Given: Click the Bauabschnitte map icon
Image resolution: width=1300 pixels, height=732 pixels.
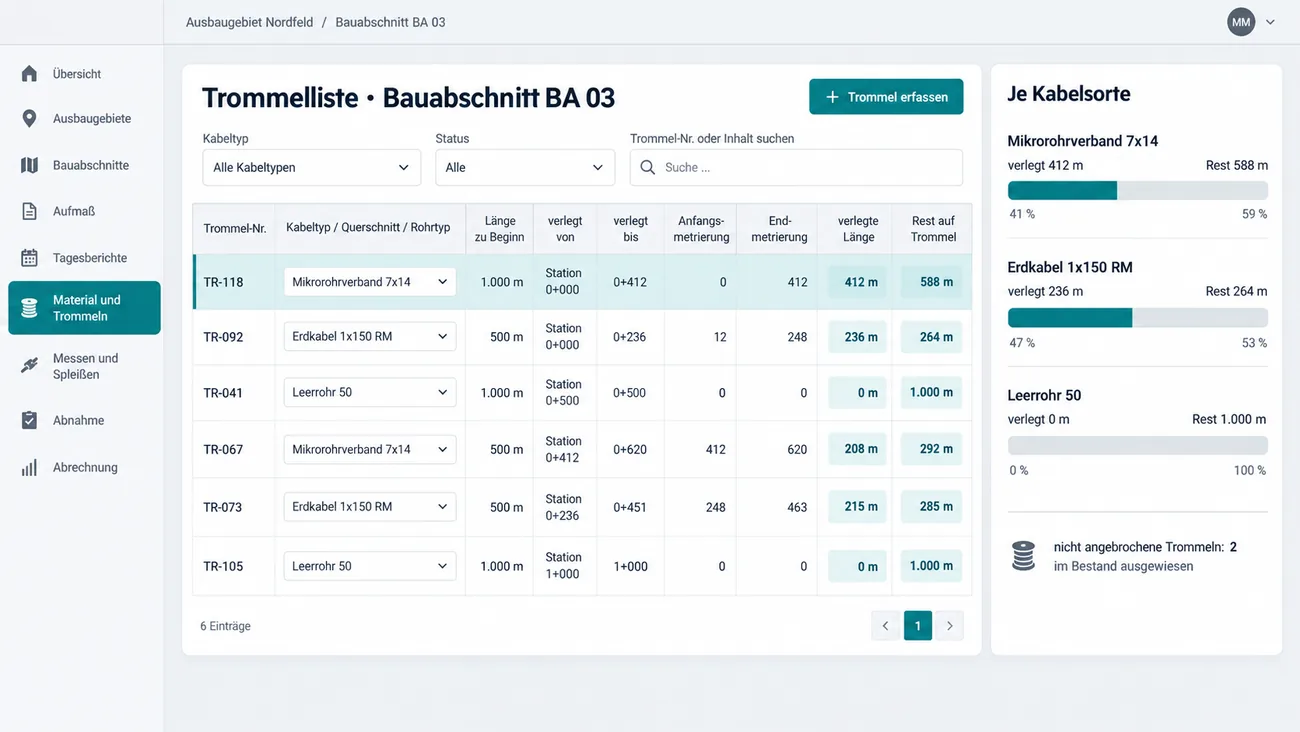Looking at the screenshot, I should [29, 165].
